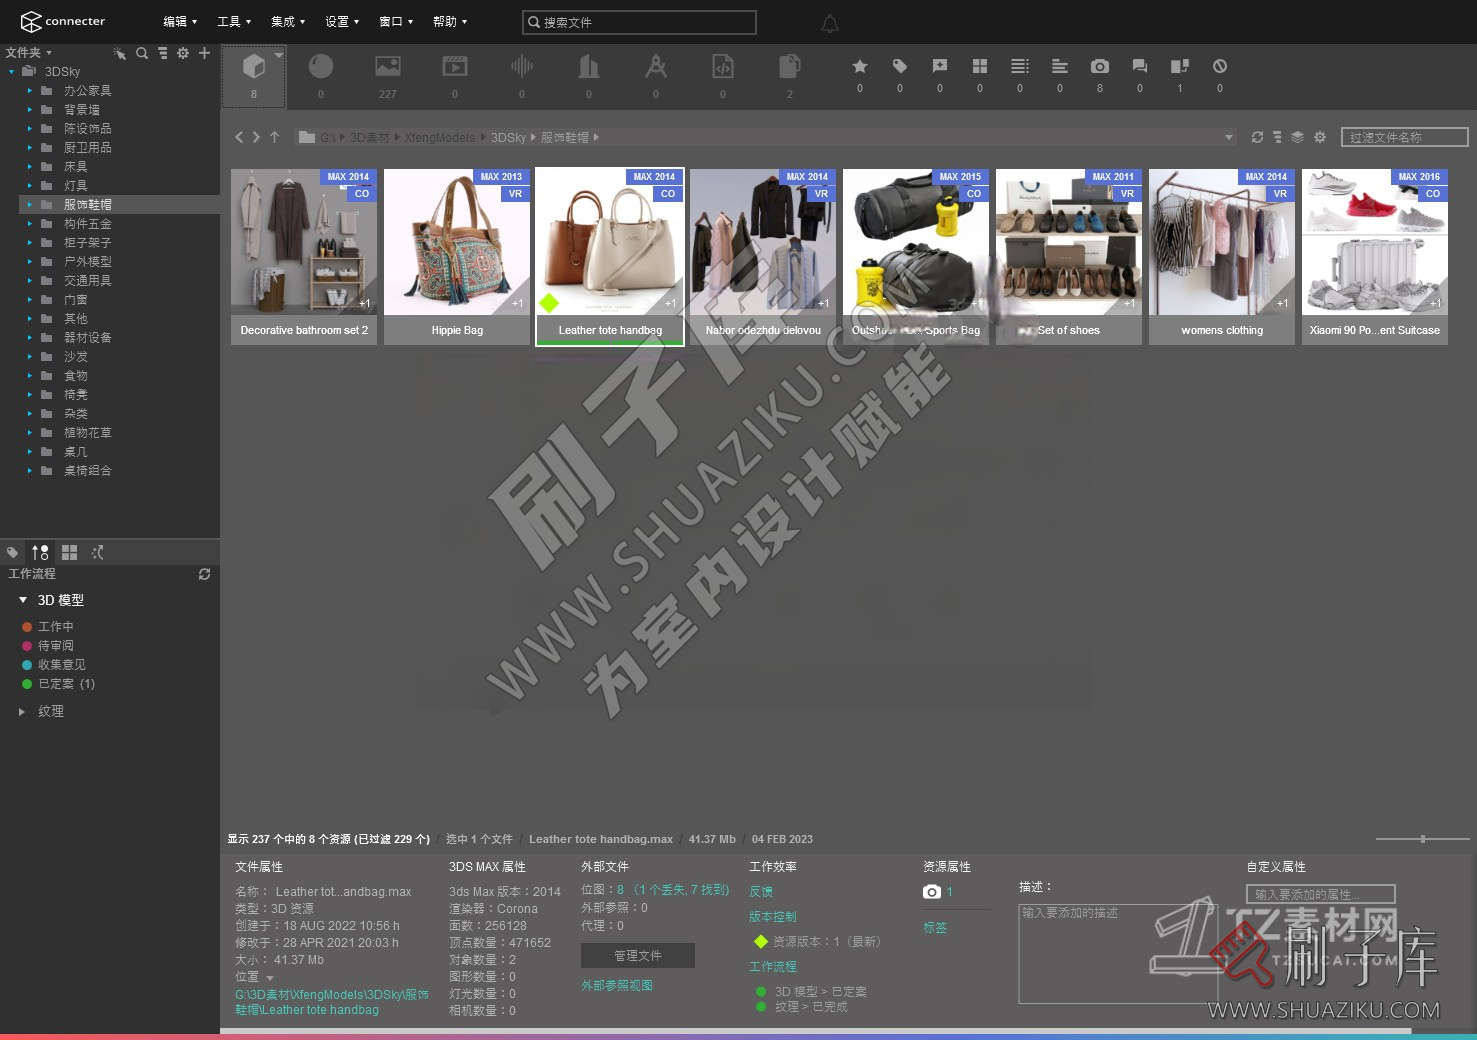Viewport: 1477px width, 1040px height.
Task: Open folder panel settings gear
Action: pyautogui.click(x=182, y=53)
